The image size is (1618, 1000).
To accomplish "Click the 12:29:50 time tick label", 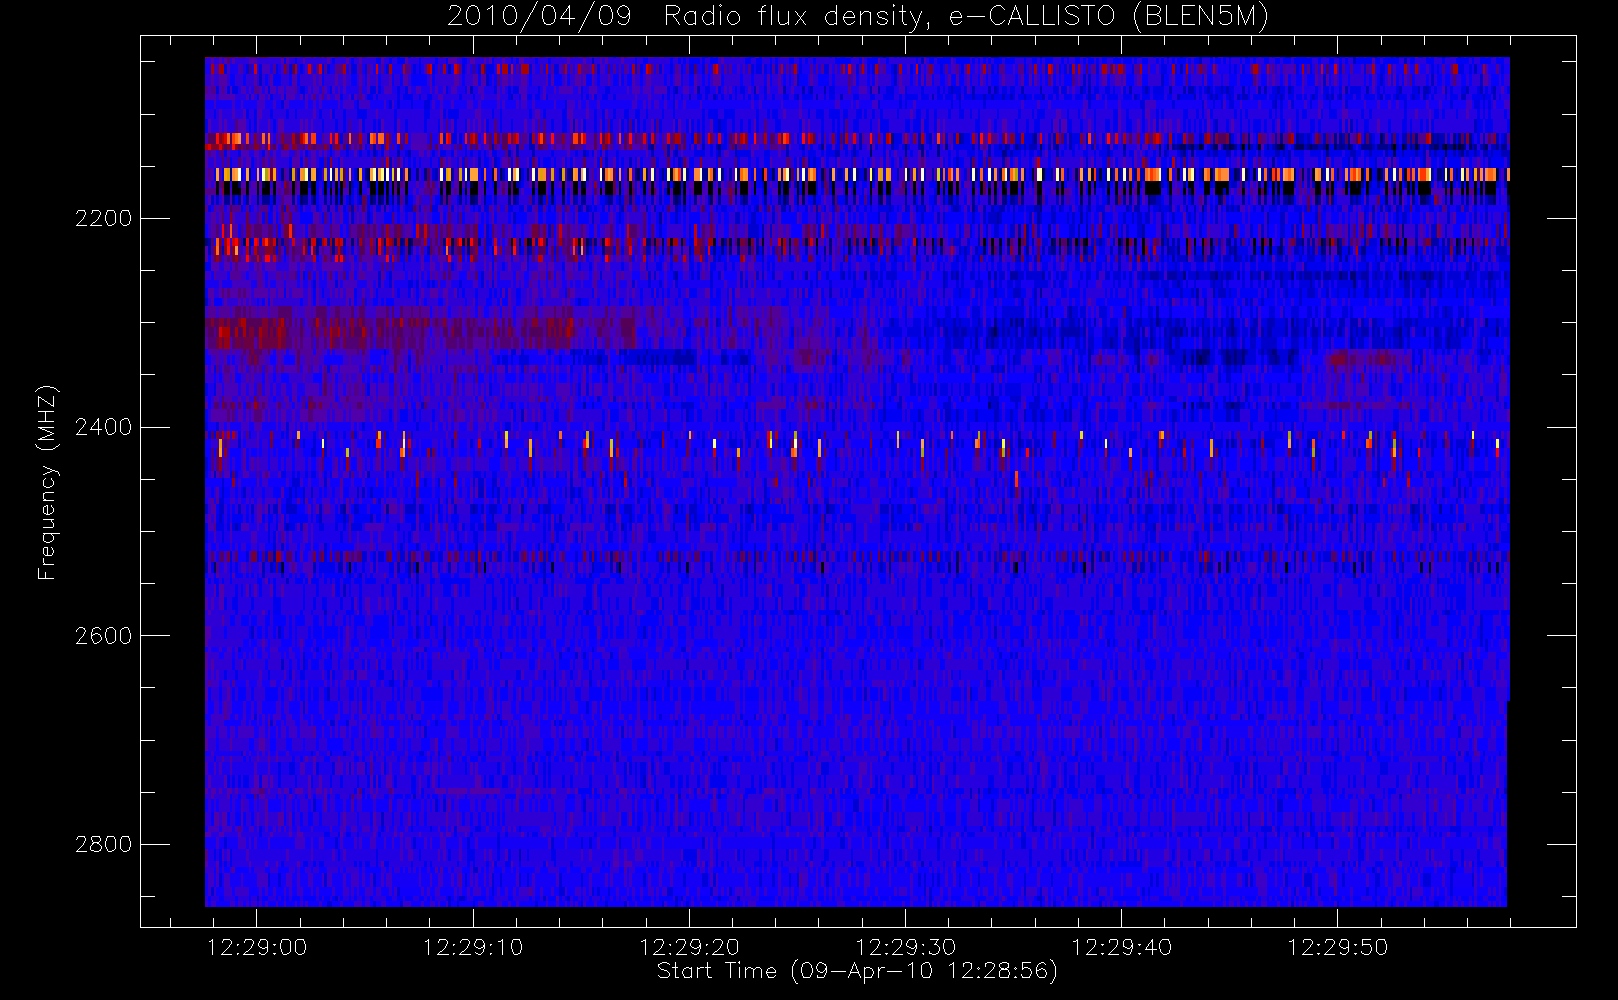I will tap(1337, 947).
